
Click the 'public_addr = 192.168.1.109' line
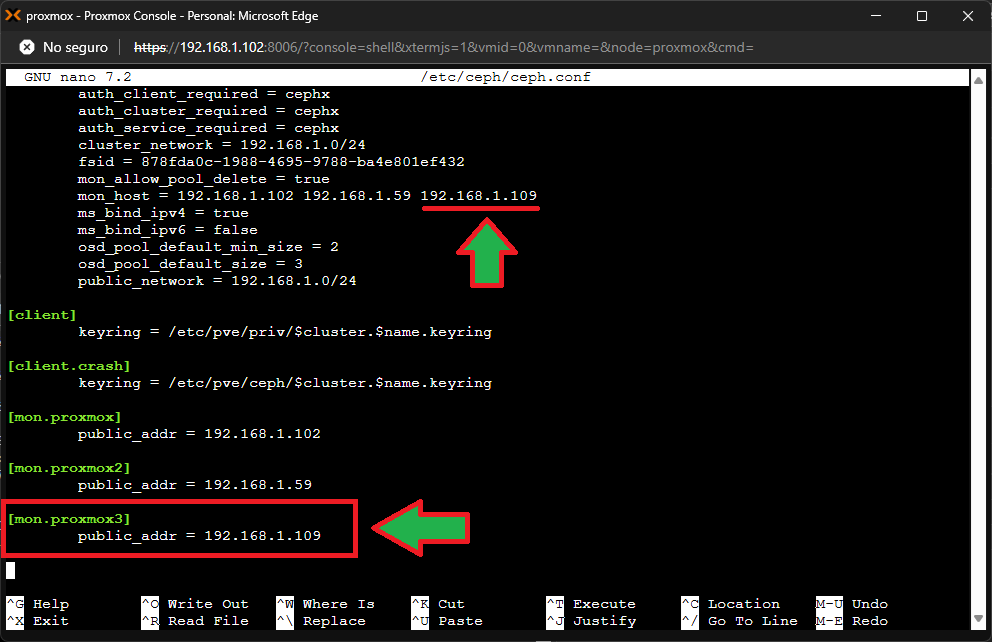(199, 536)
